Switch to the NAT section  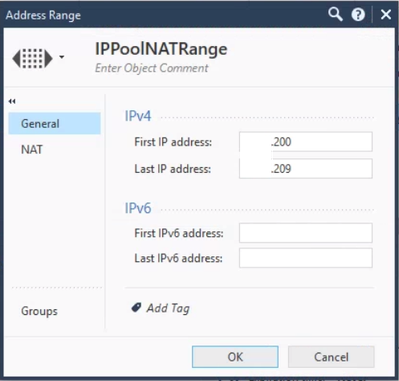tap(32, 149)
